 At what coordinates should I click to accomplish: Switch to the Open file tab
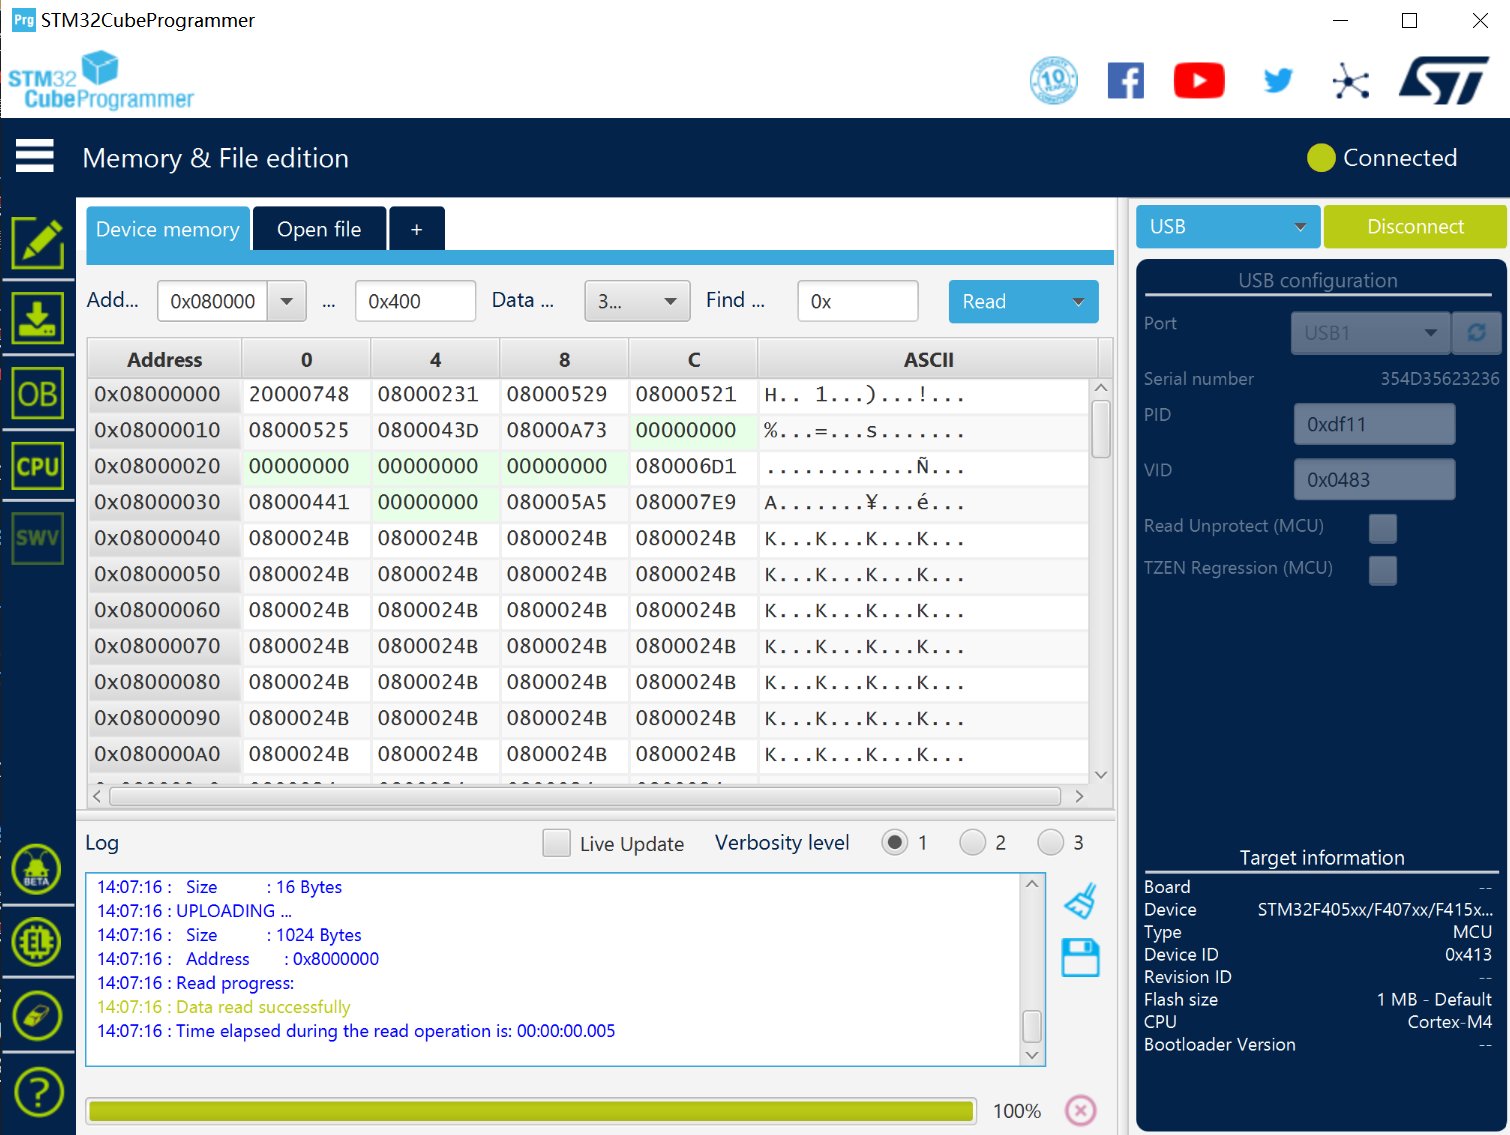[319, 229]
